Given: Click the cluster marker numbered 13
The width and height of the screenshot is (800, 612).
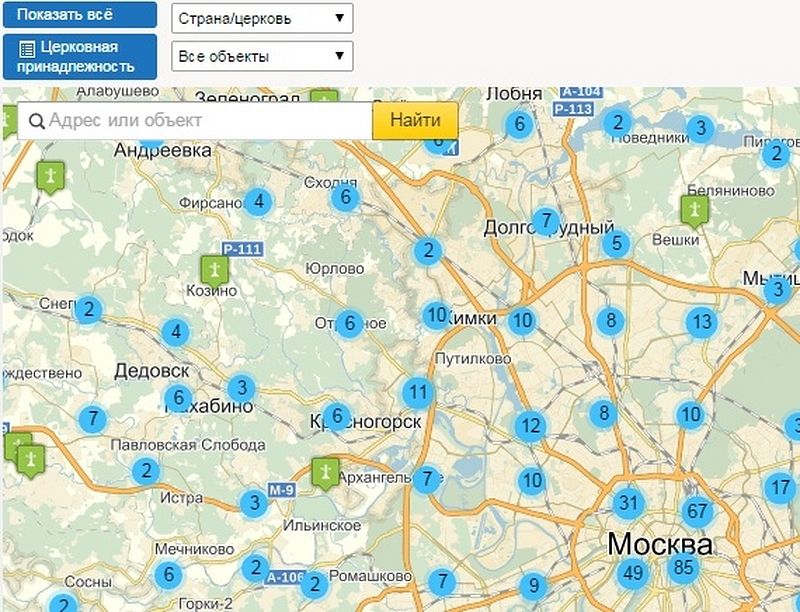Looking at the screenshot, I should (702, 322).
